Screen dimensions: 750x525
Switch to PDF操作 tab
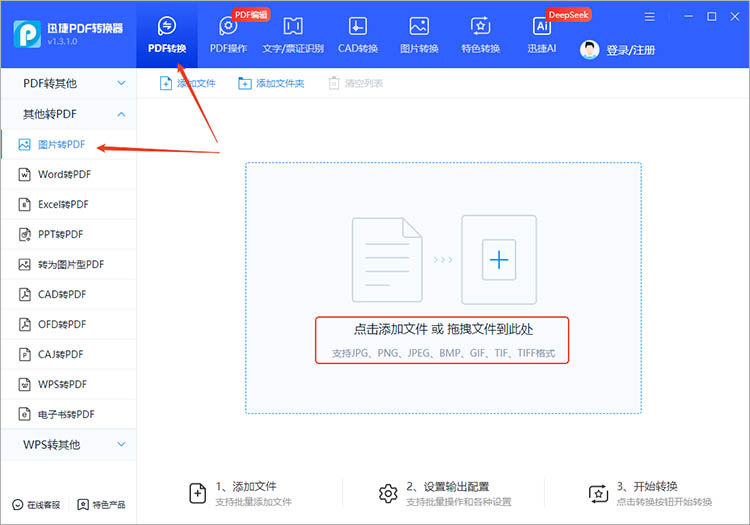tap(228, 34)
